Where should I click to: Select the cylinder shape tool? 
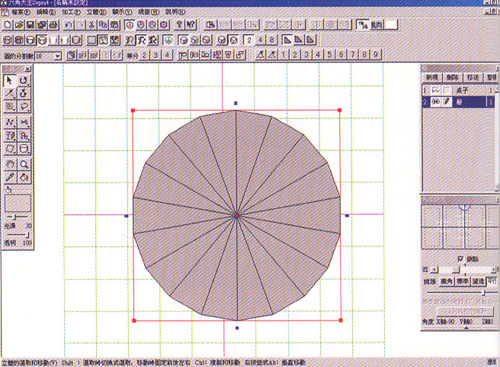24,149
